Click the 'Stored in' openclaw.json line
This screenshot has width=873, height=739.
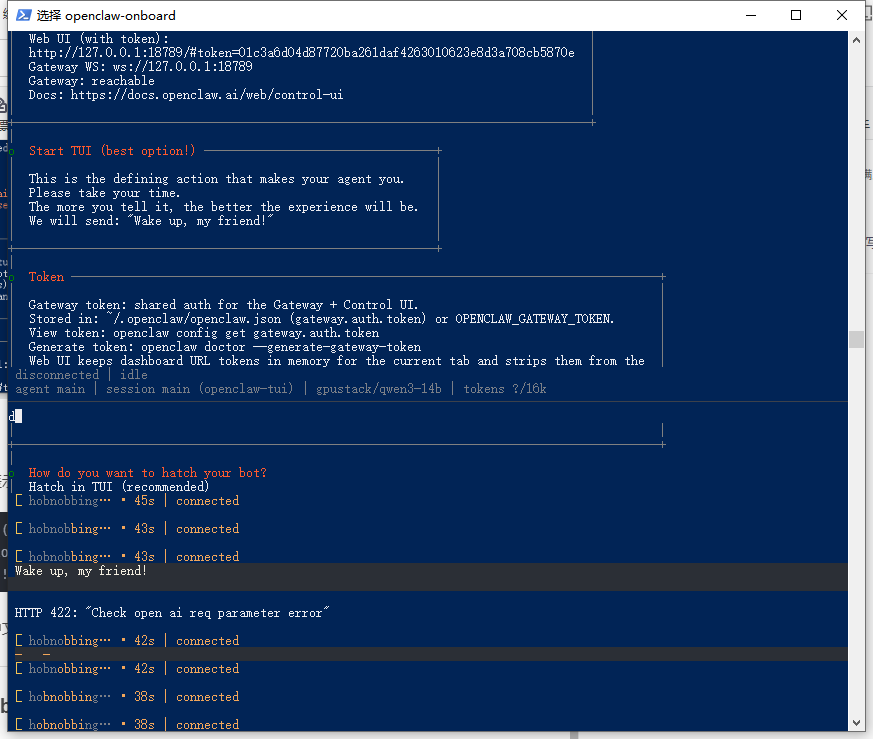[x=321, y=319]
